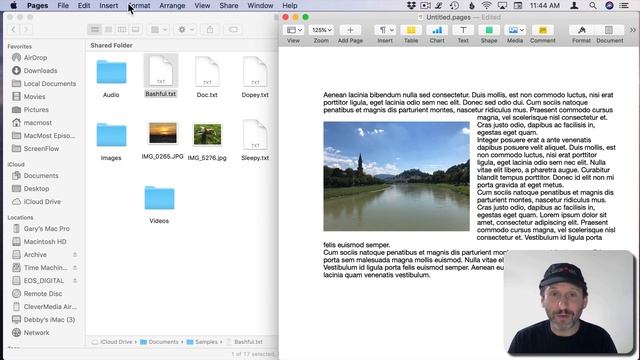
Task: Click the Wi-Fi status icon
Action: 486,5
